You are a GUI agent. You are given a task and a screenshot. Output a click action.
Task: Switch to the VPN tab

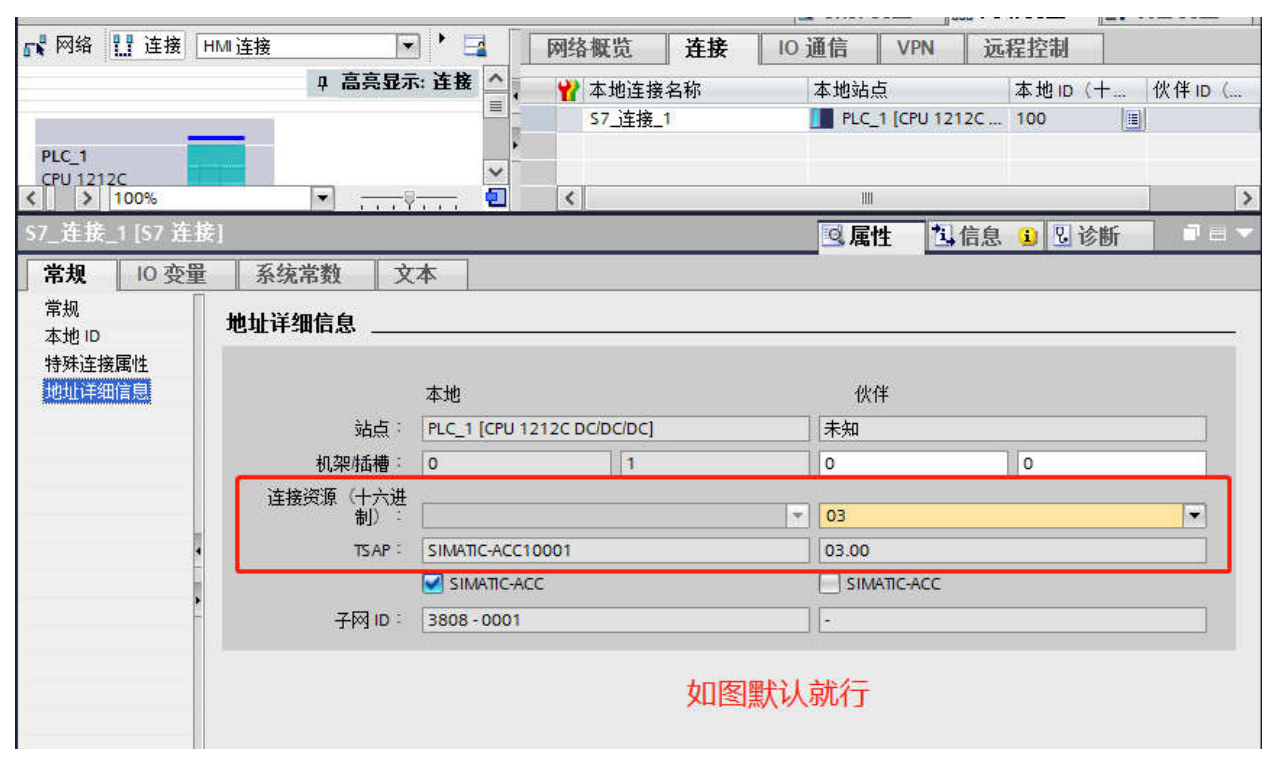pyautogui.click(x=917, y=48)
